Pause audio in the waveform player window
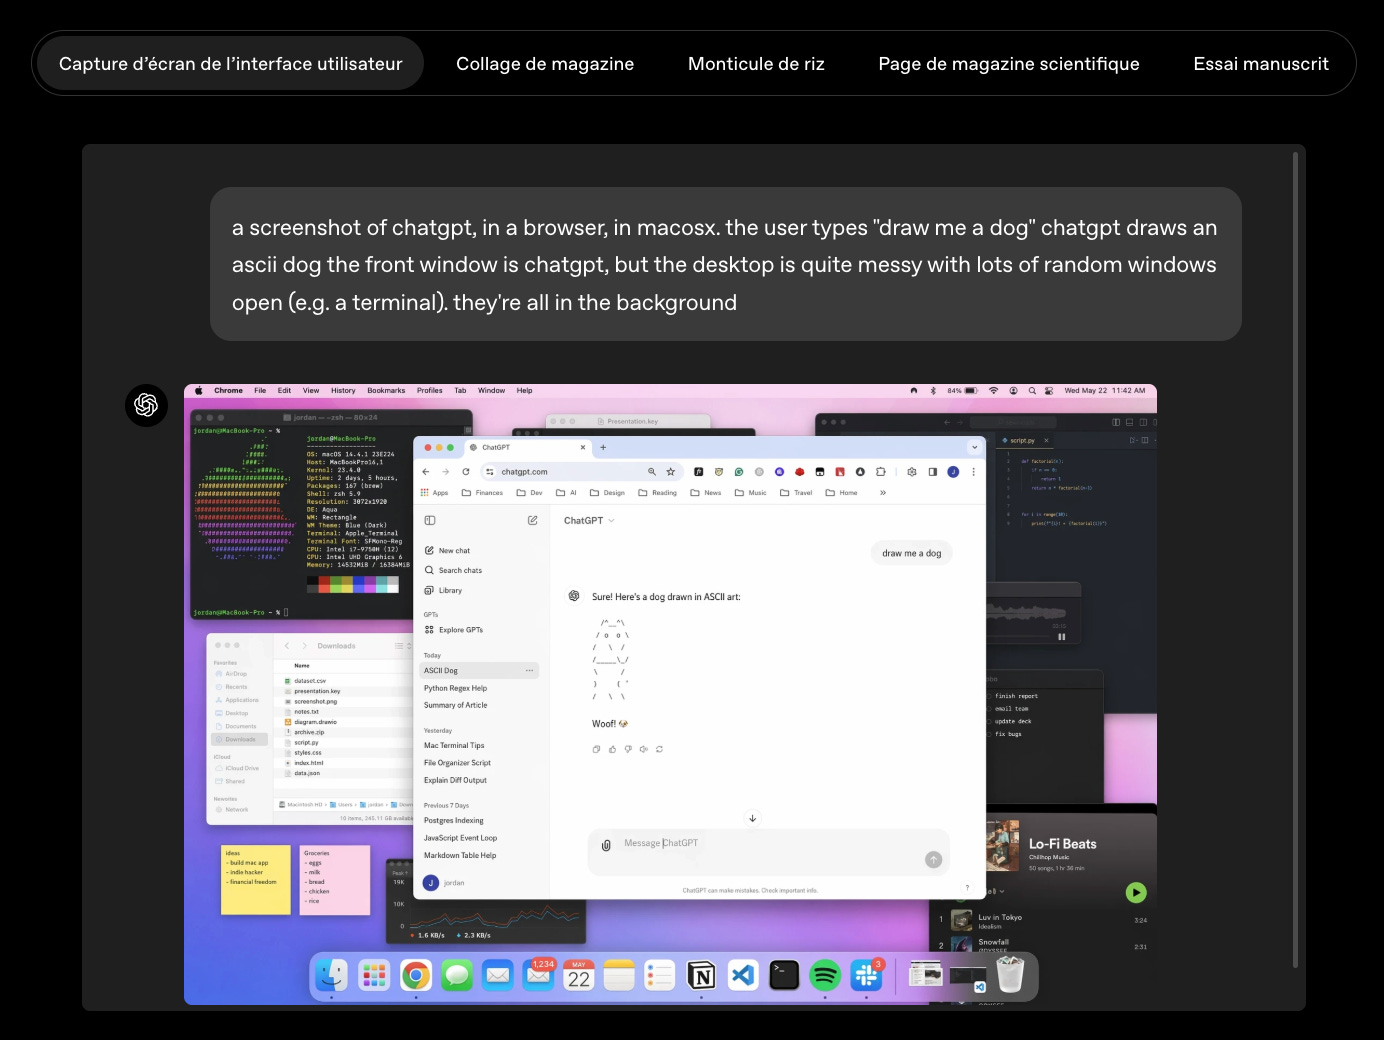Image resolution: width=1384 pixels, height=1040 pixels. pos(1062,637)
